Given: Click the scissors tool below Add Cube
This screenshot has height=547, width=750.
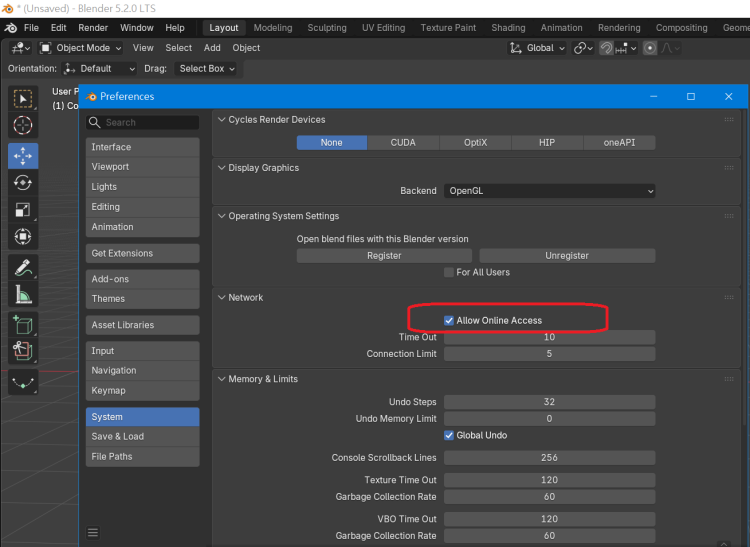Looking at the screenshot, I should [x=22, y=351].
